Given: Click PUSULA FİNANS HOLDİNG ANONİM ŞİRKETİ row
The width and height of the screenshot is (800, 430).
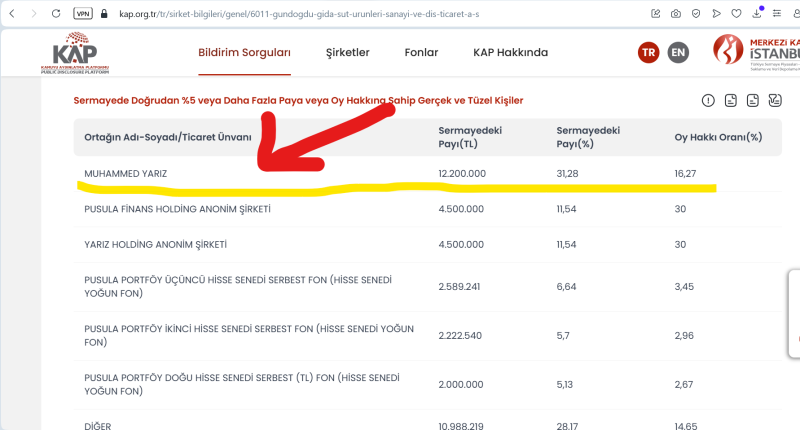Looking at the screenshot, I should point(177,209).
